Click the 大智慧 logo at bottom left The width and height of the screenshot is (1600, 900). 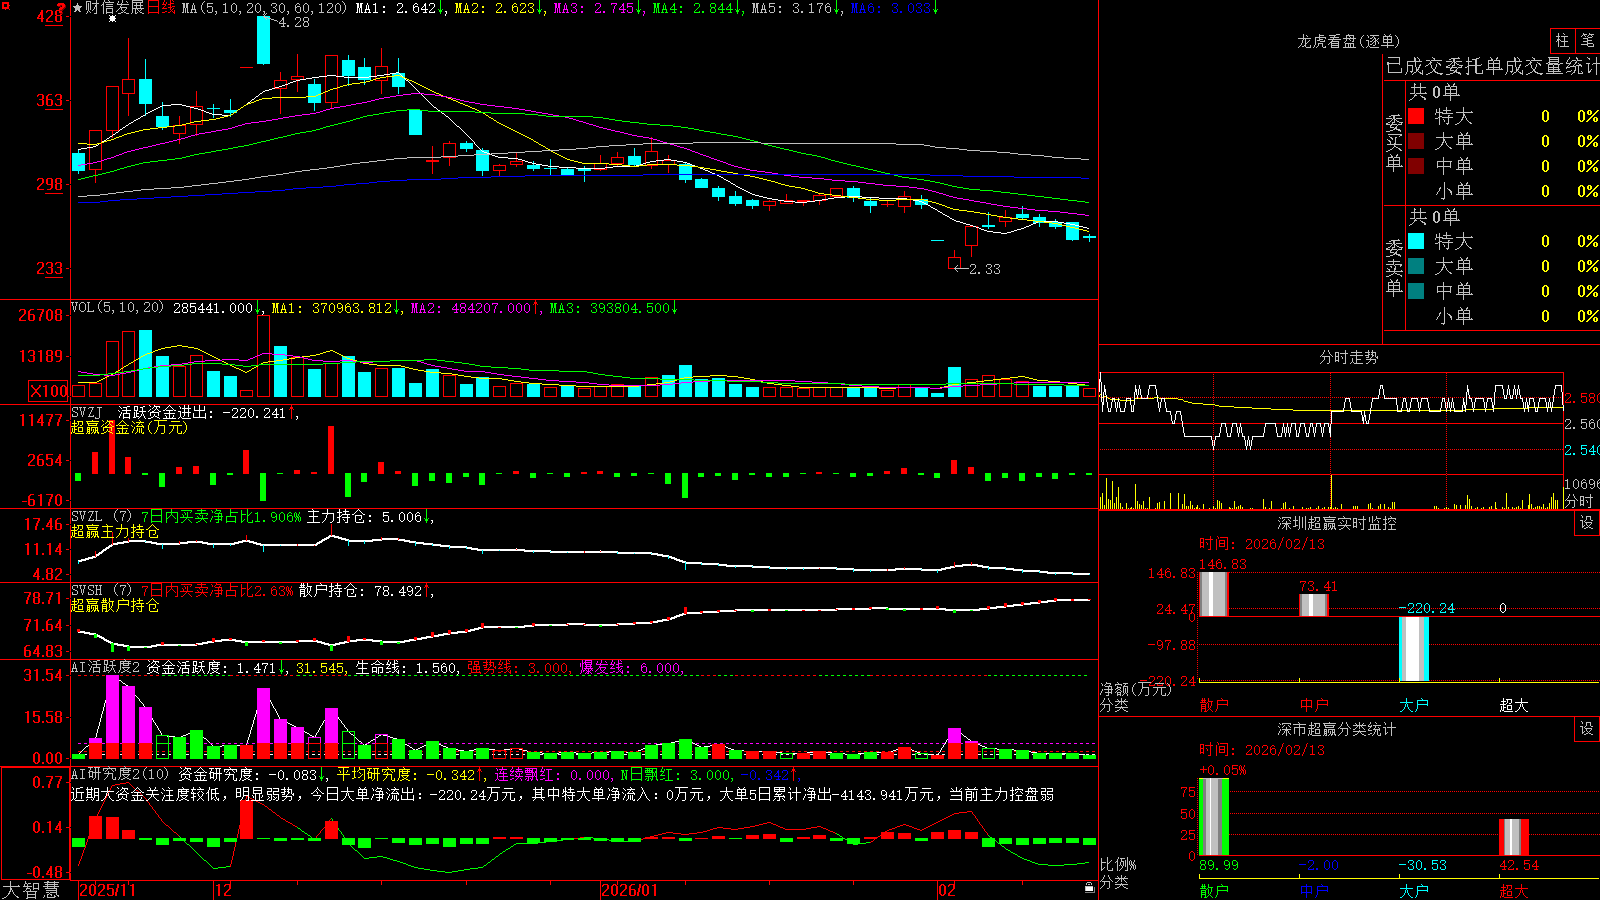[x=31, y=890]
